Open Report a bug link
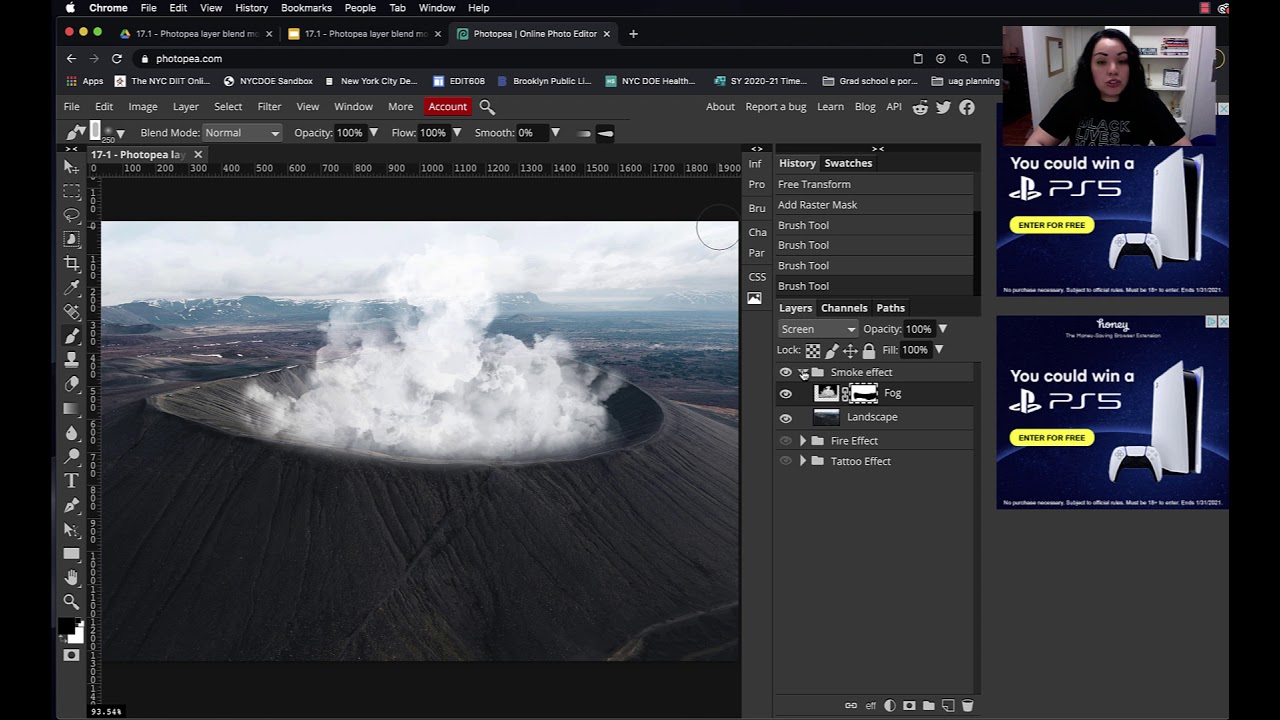Viewport: 1280px width, 720px height. 775,107
